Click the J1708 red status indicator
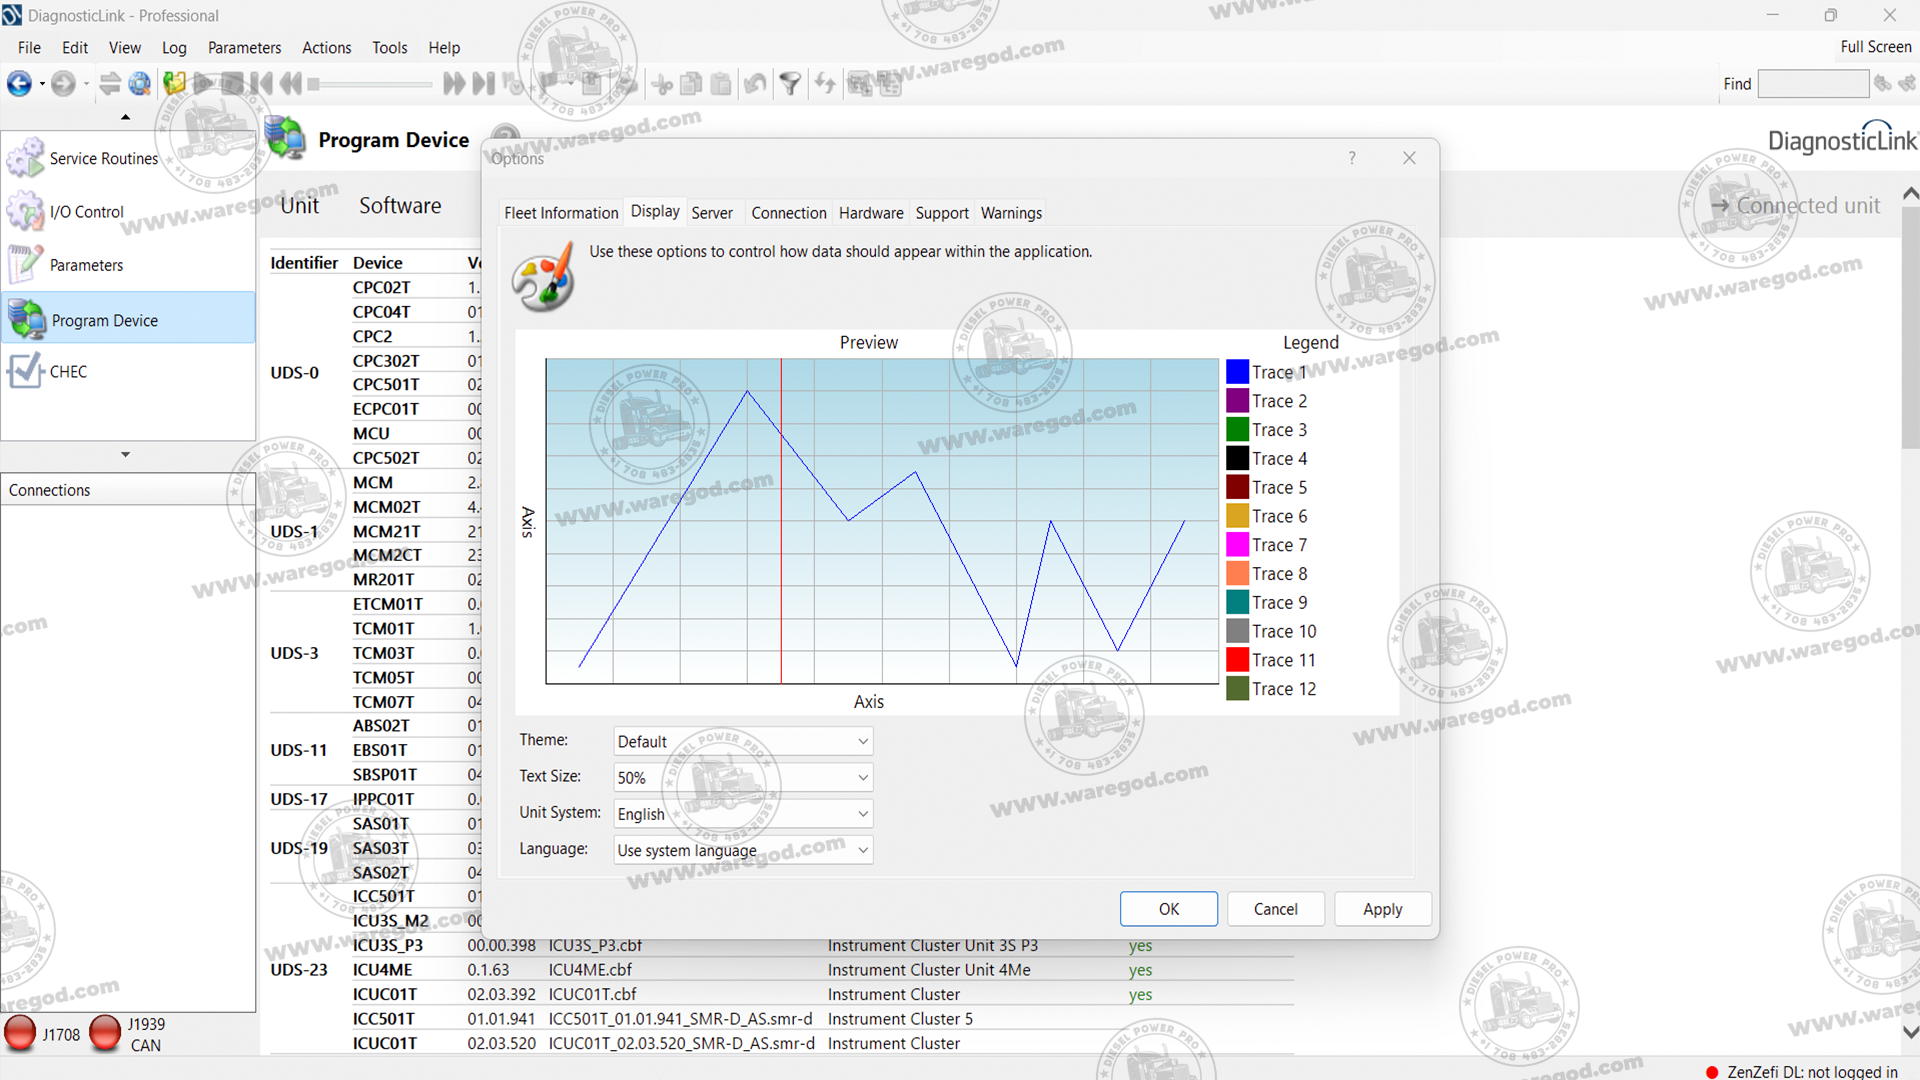This screenshot has width=1920, height=1080. click(20, 1033)
